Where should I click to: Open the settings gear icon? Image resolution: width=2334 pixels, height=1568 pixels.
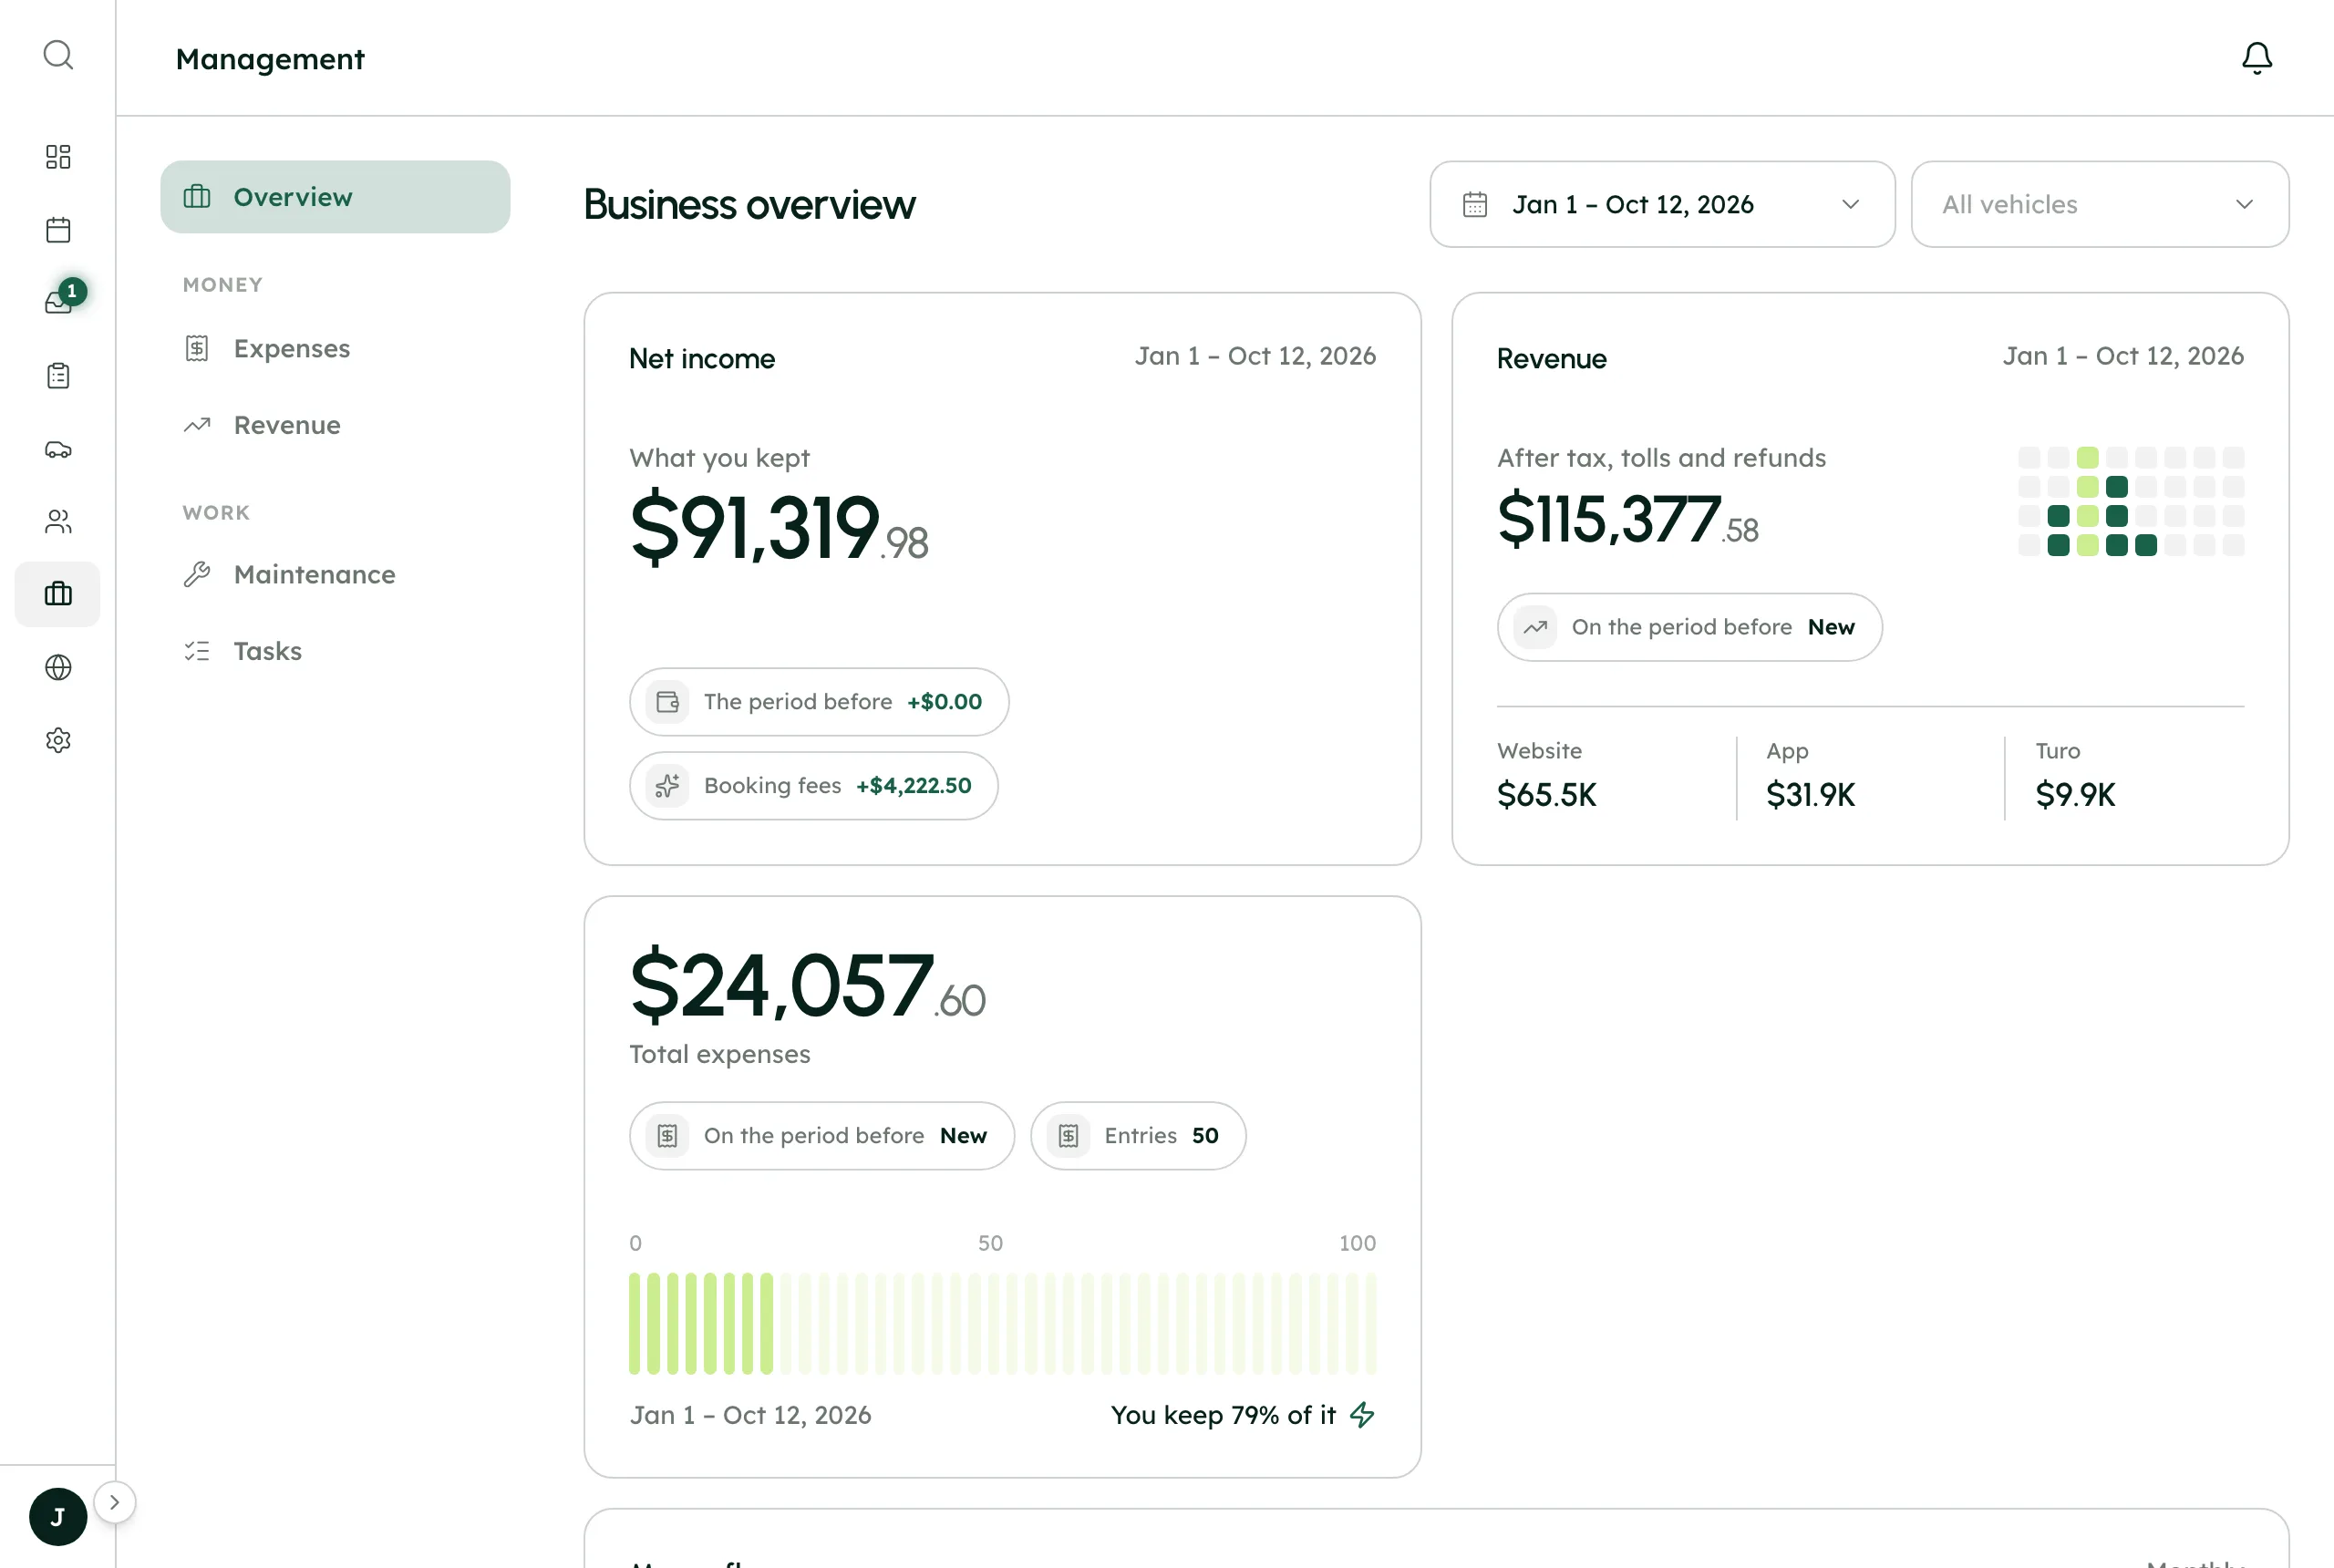58,740
